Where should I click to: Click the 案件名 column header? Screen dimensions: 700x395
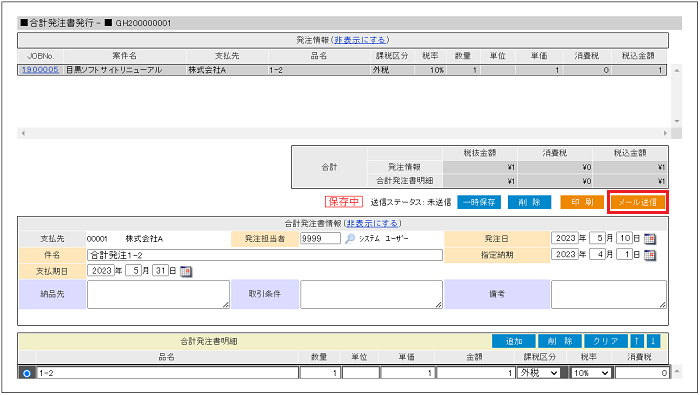(x=125, y=56)
